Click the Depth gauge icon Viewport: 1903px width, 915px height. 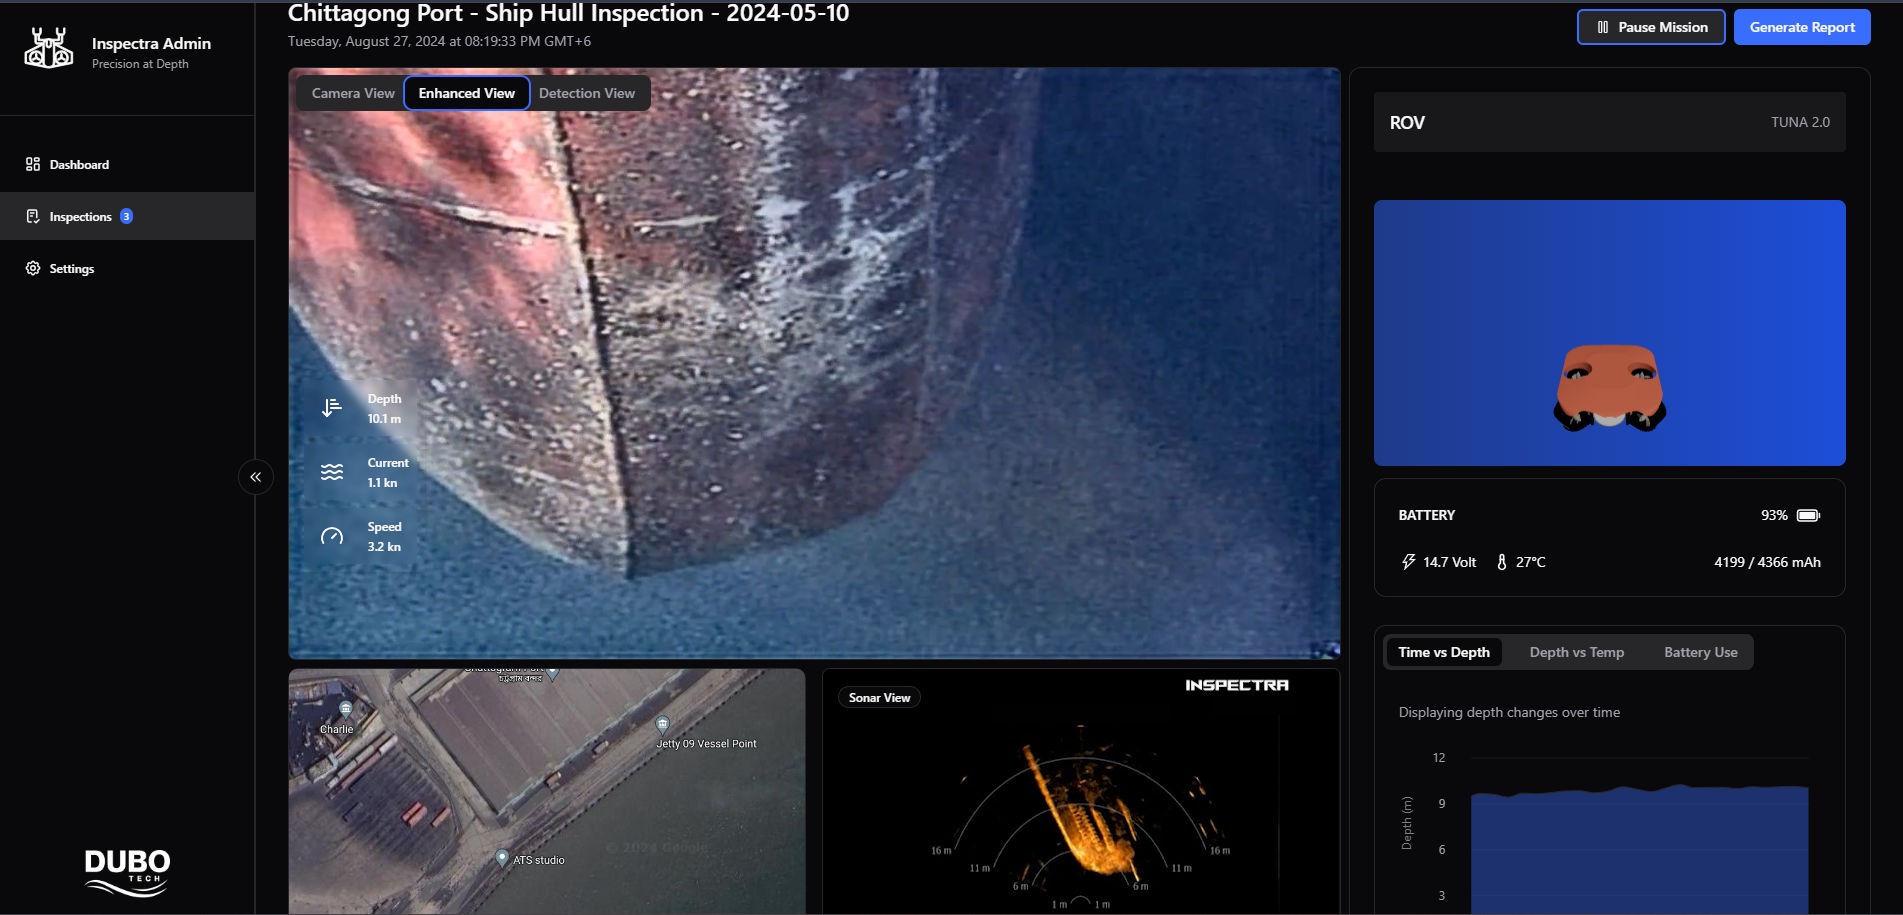point(332,408)
